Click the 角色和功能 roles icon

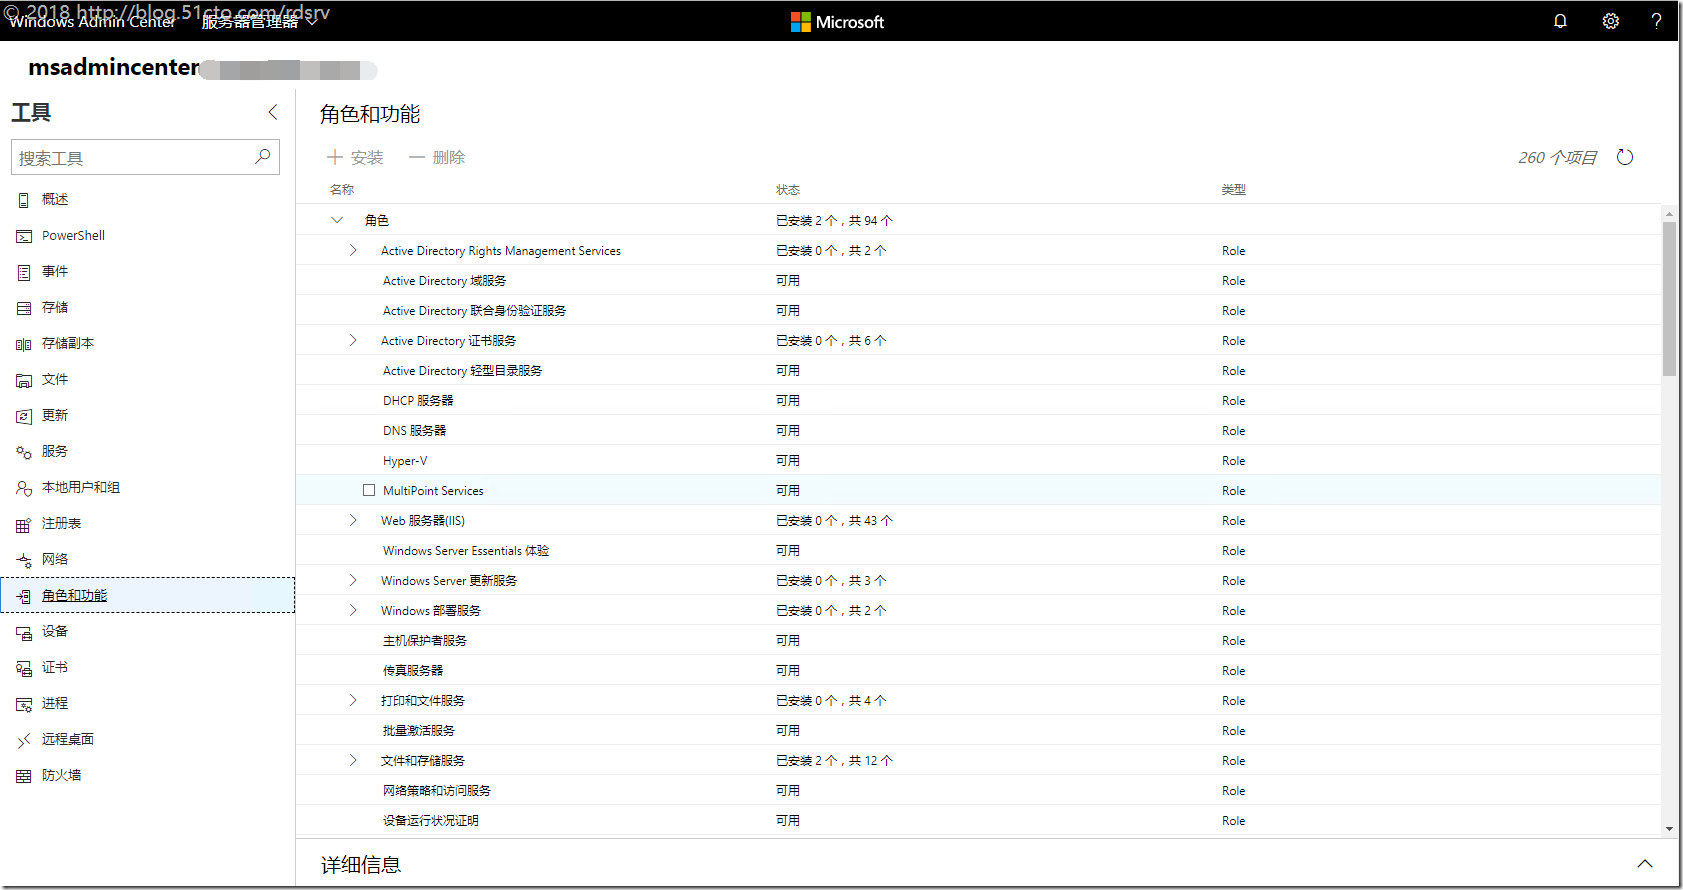[24, 596]
